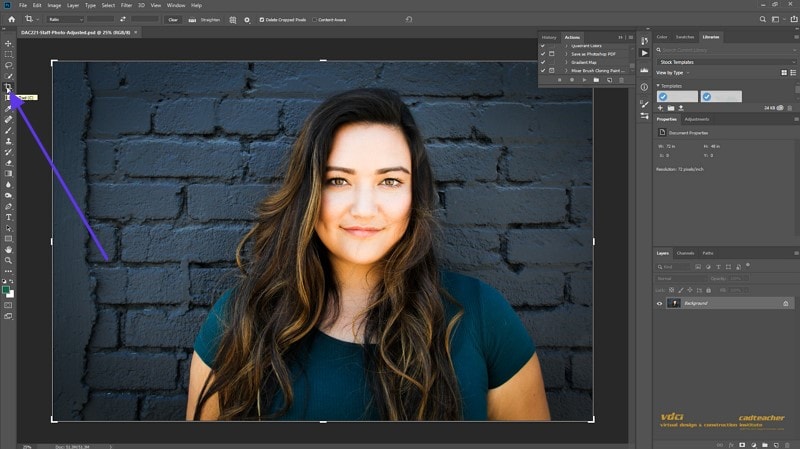
Task: Add content with Libraries plus icon
Action: click(660, 108)
